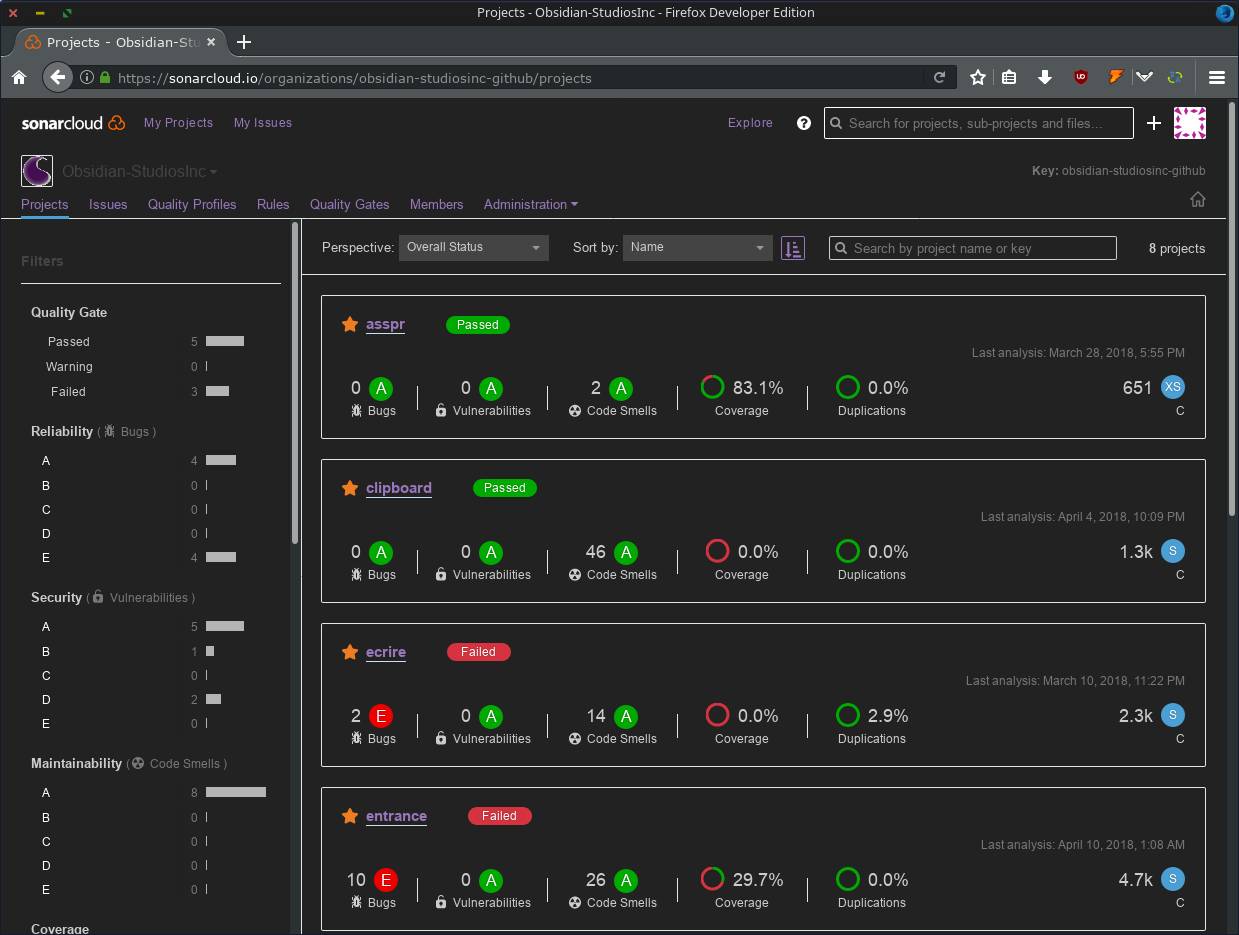Screen dimensions: 1239x935
Task: Open a new browser tab
Action: point(244,42)
